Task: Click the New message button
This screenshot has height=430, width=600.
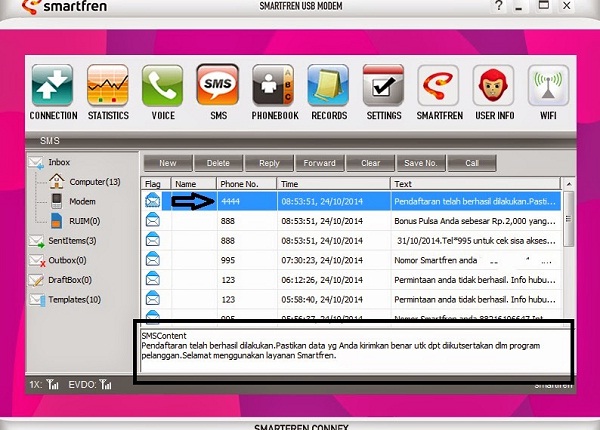Action: (x=167, y=163)
